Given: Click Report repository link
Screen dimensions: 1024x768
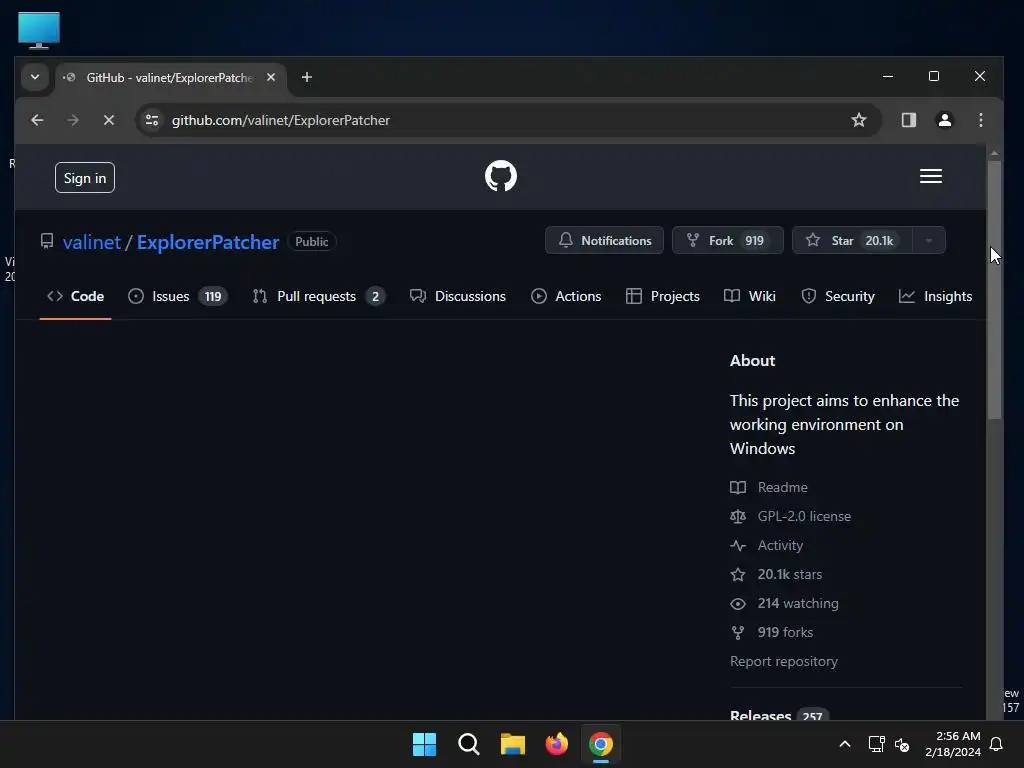Looking at the screenshot, I should (784, 662).
